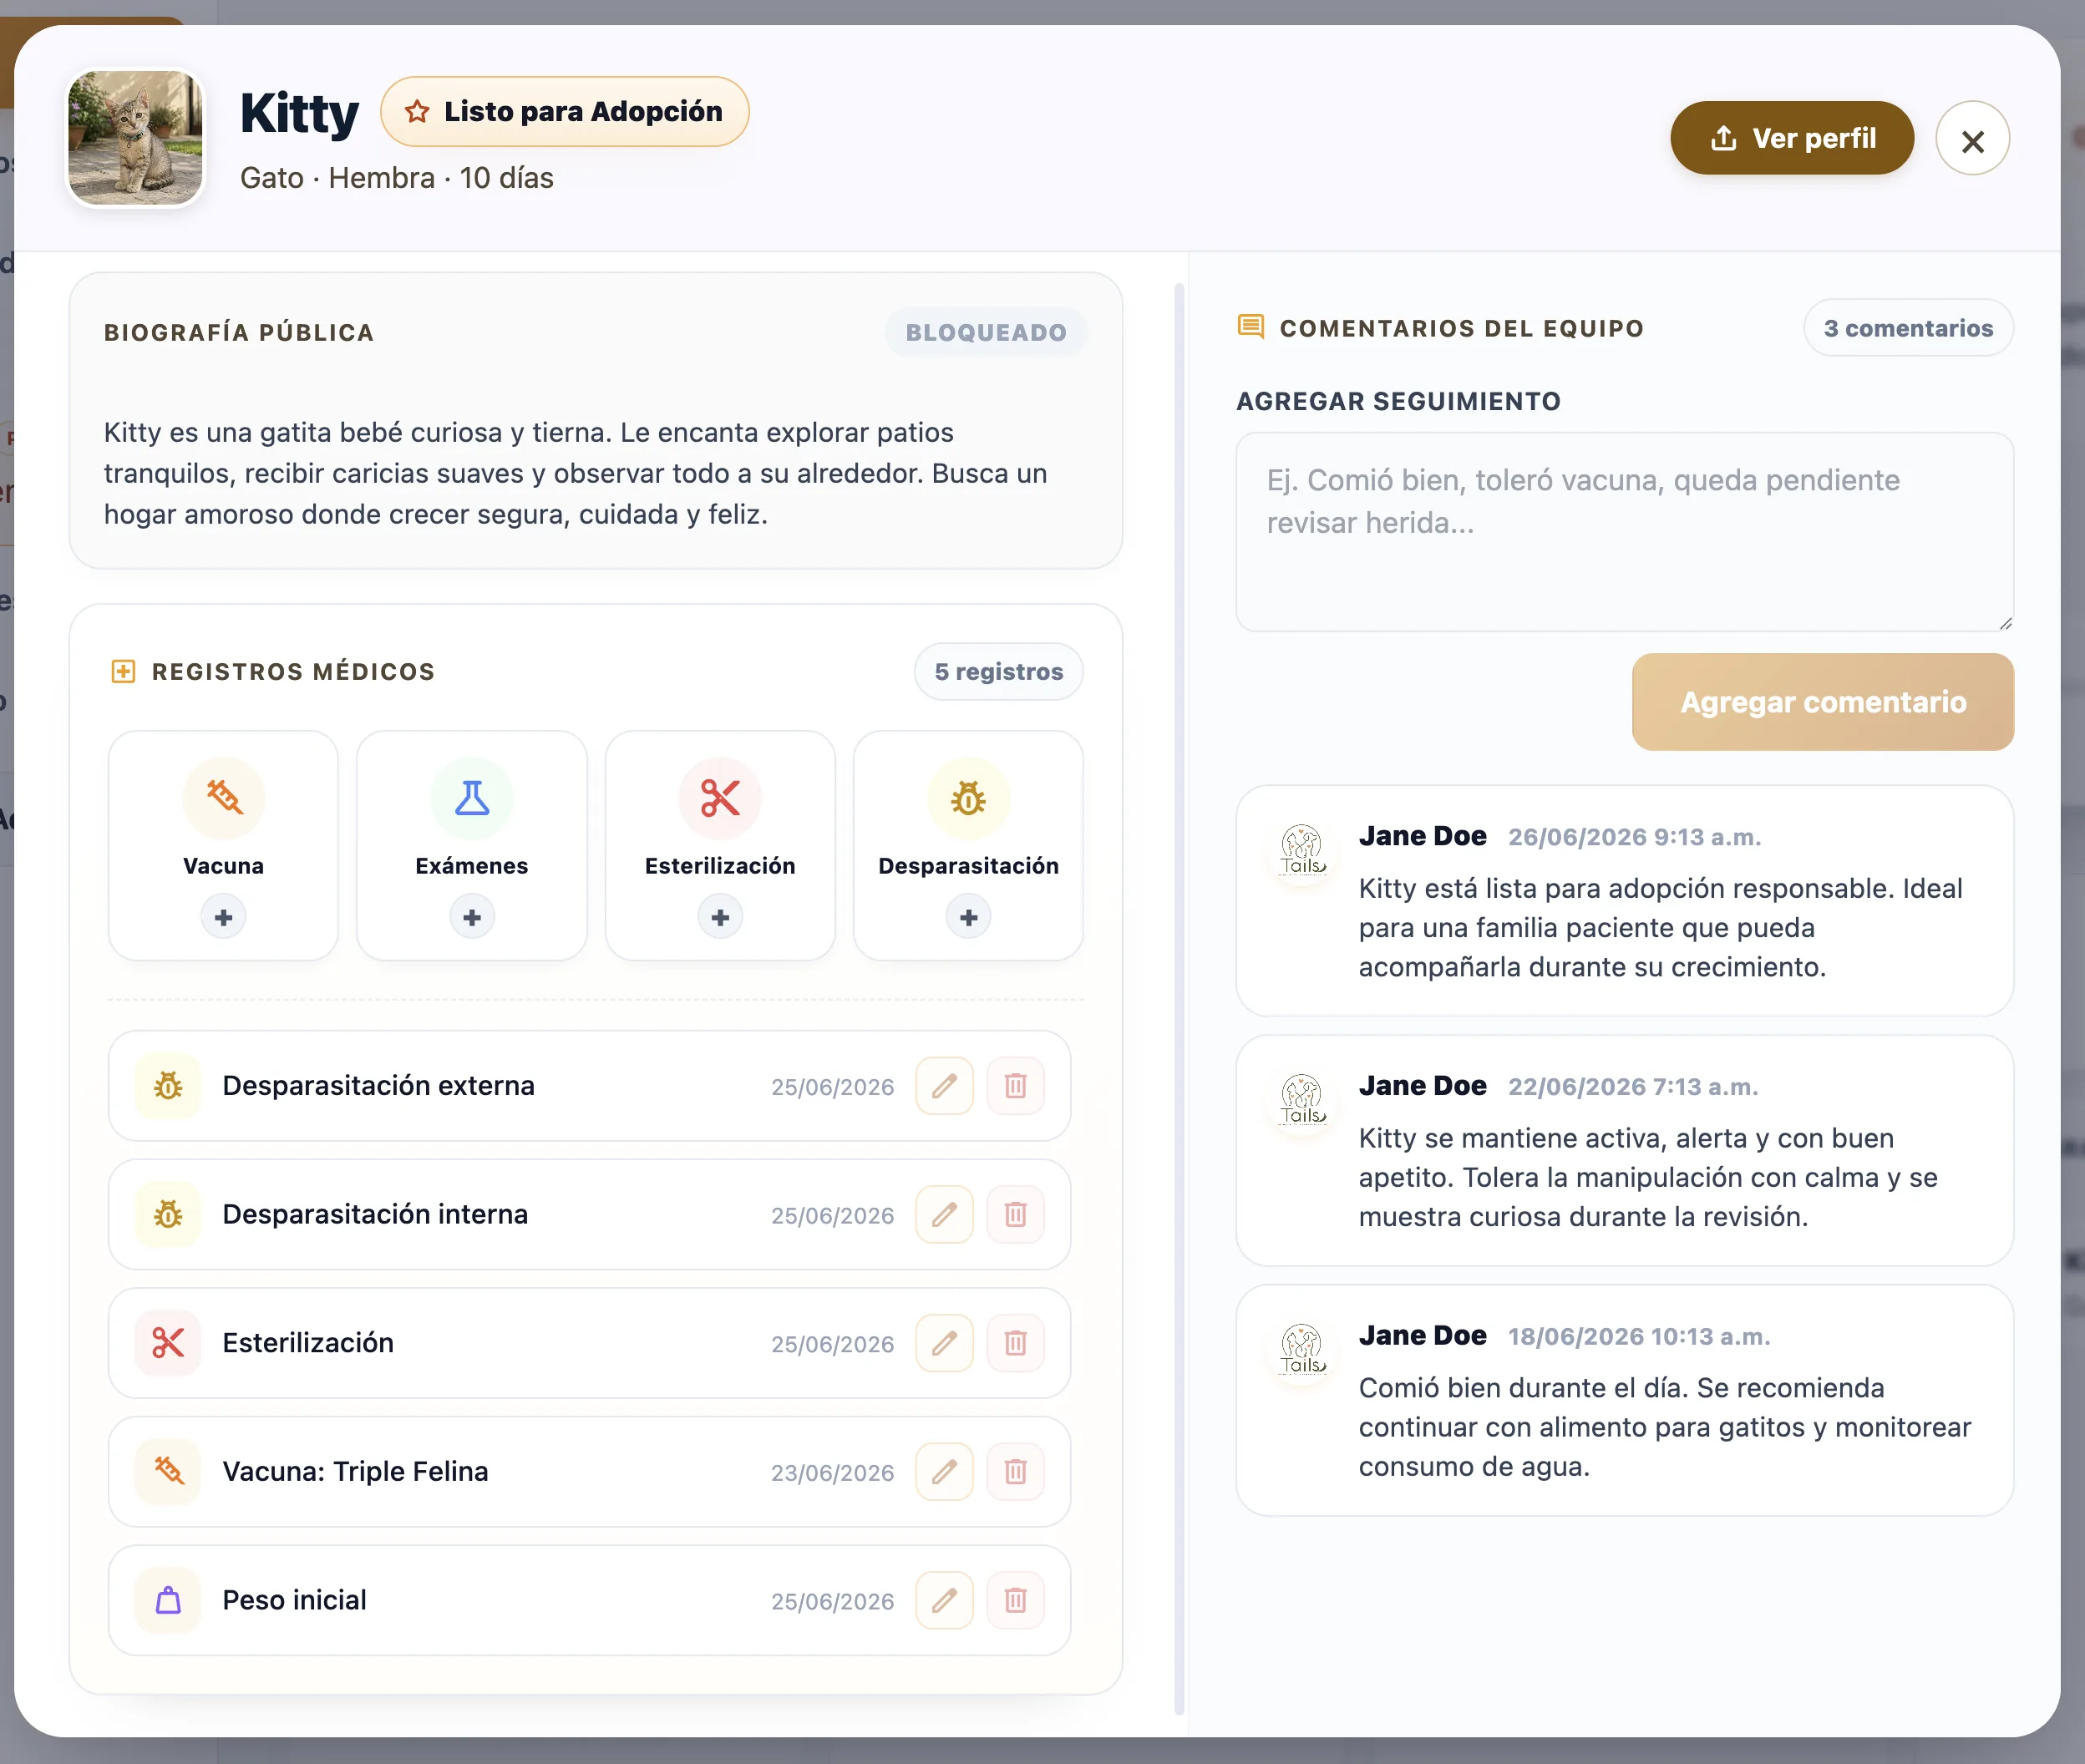Click the 23/06/2026 date of Triple Felina

[832, 1473]
